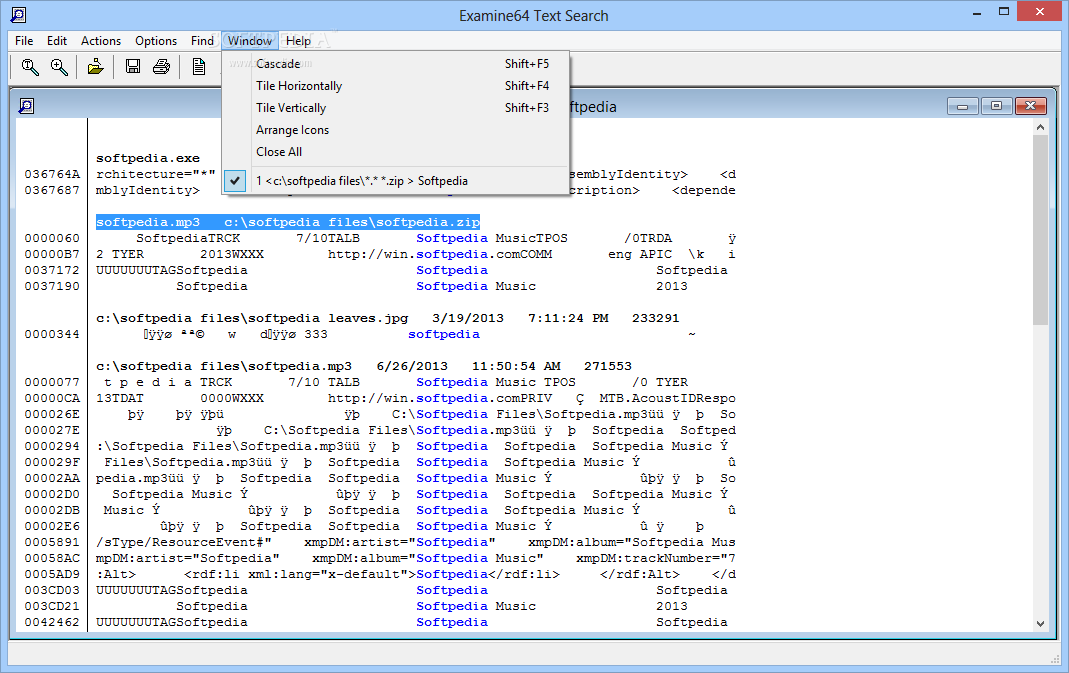The image size is (1069, 673).
Task: Click the magnifier-with-plus search toolbar icon
Action: coord(59,67)
